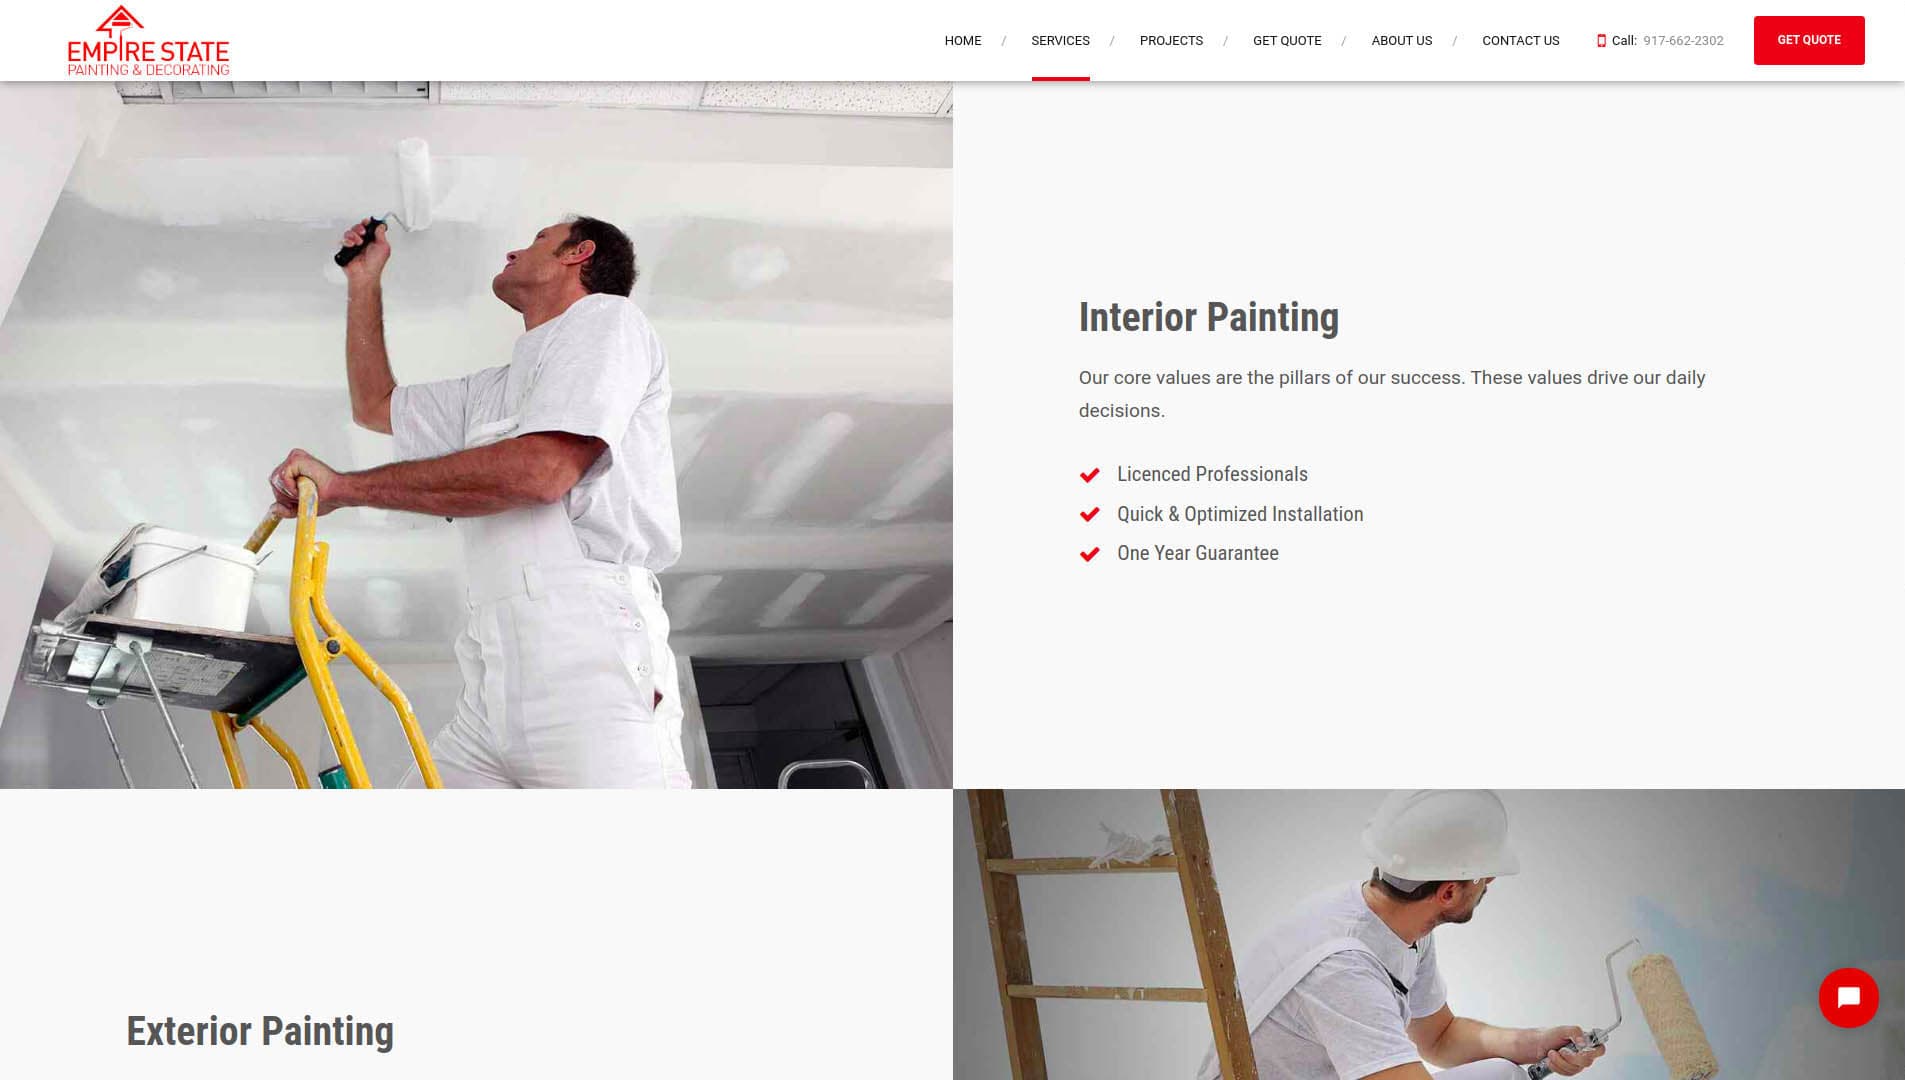1905x1080 pixels.
Task: Open Get Quote in the navigation menu
Action: 1287,41
